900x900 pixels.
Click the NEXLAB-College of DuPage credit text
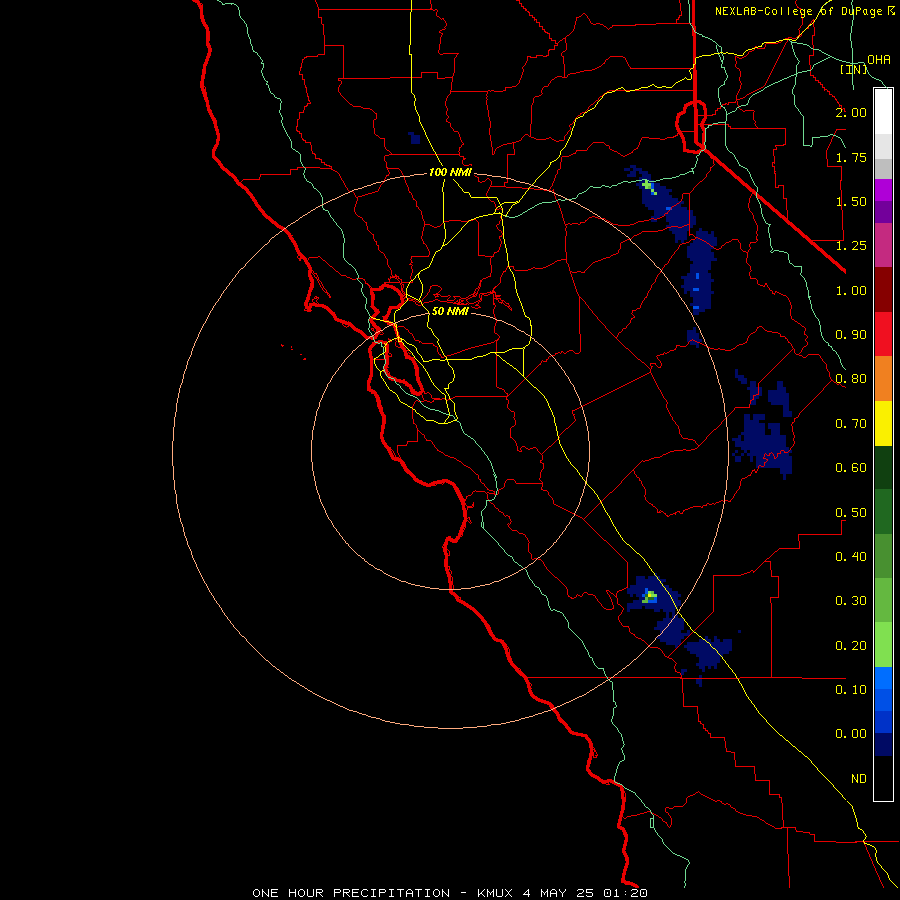coord(798,11)
